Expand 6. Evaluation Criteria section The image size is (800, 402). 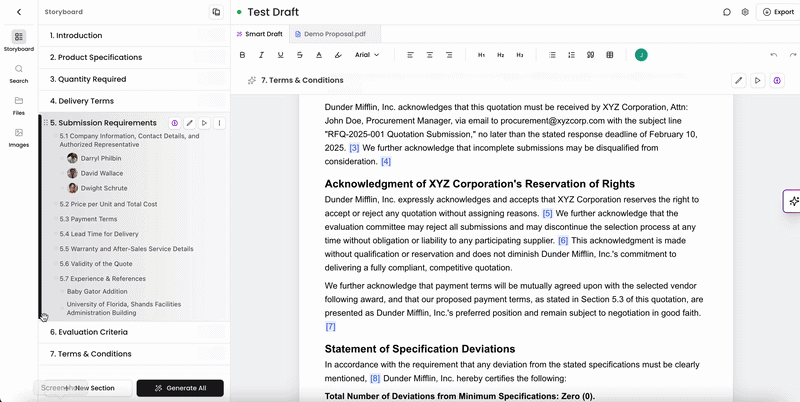click(135, 332)
